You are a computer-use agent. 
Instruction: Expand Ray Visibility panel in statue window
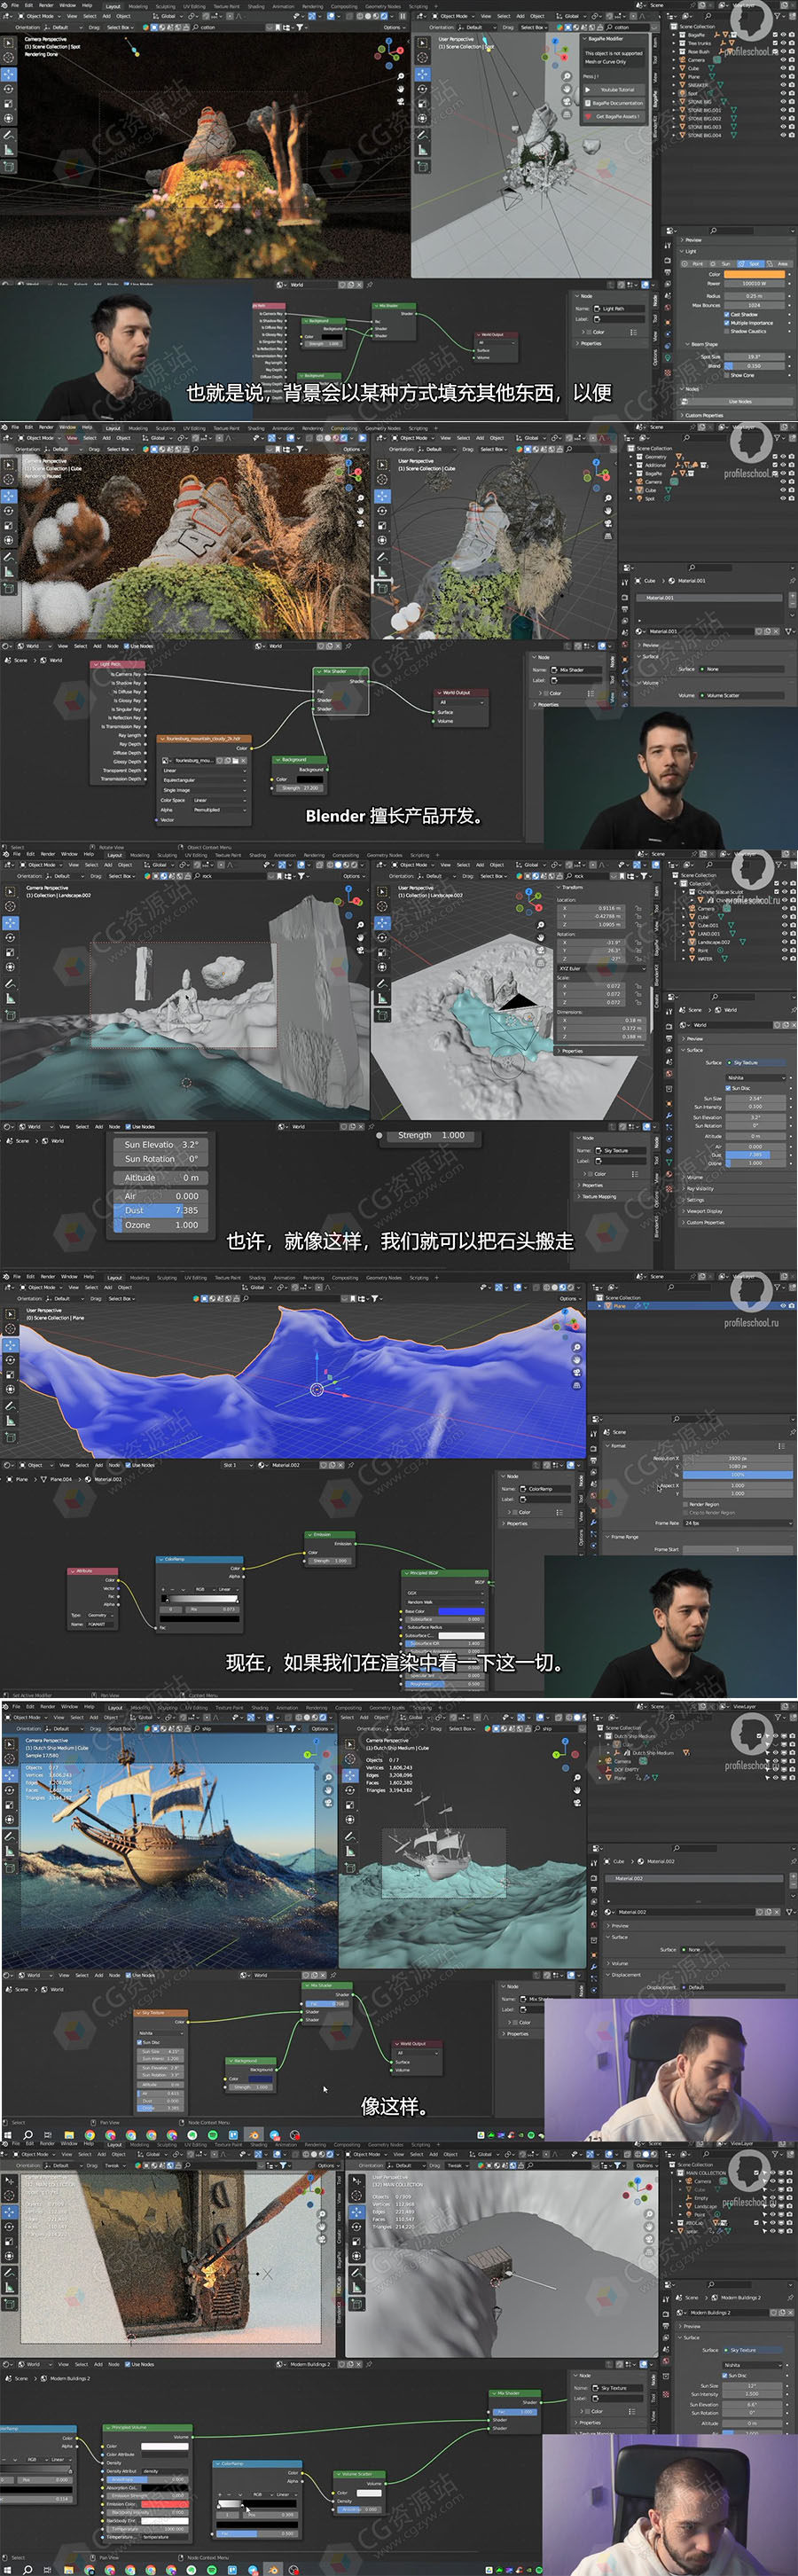[x=700, y=1188]
